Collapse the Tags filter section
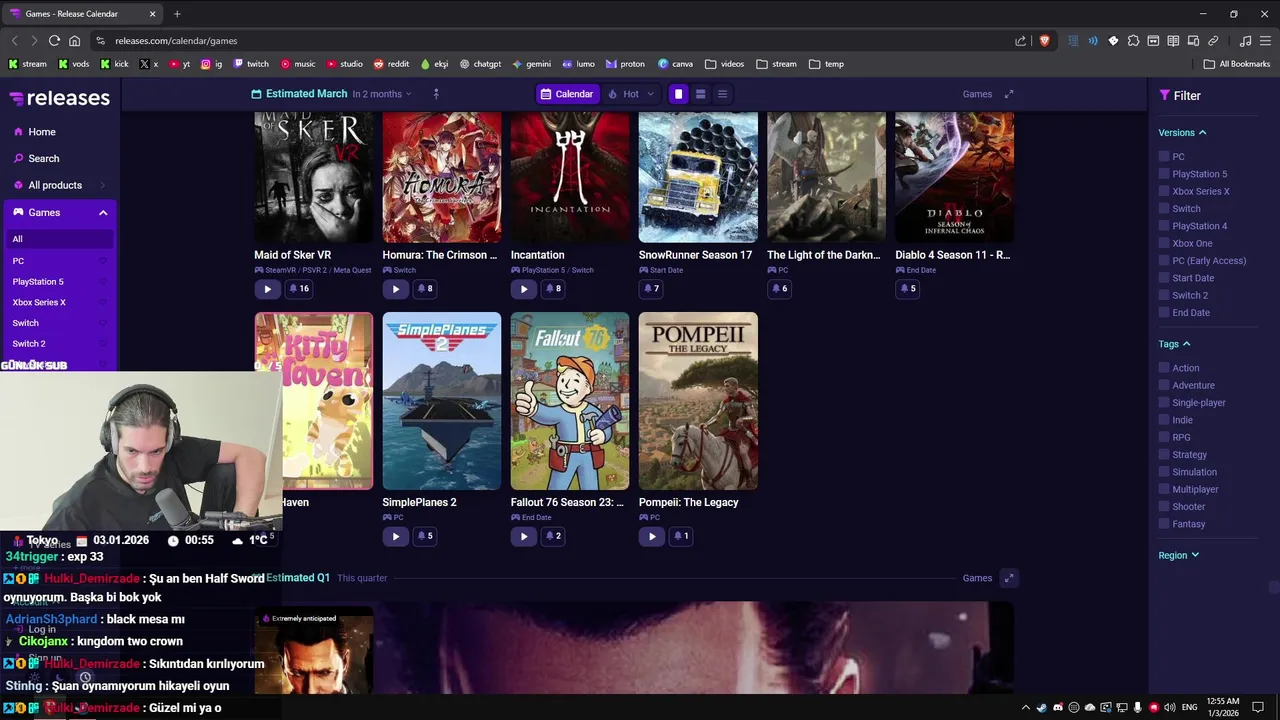1280x720 pixels. 1174,344
